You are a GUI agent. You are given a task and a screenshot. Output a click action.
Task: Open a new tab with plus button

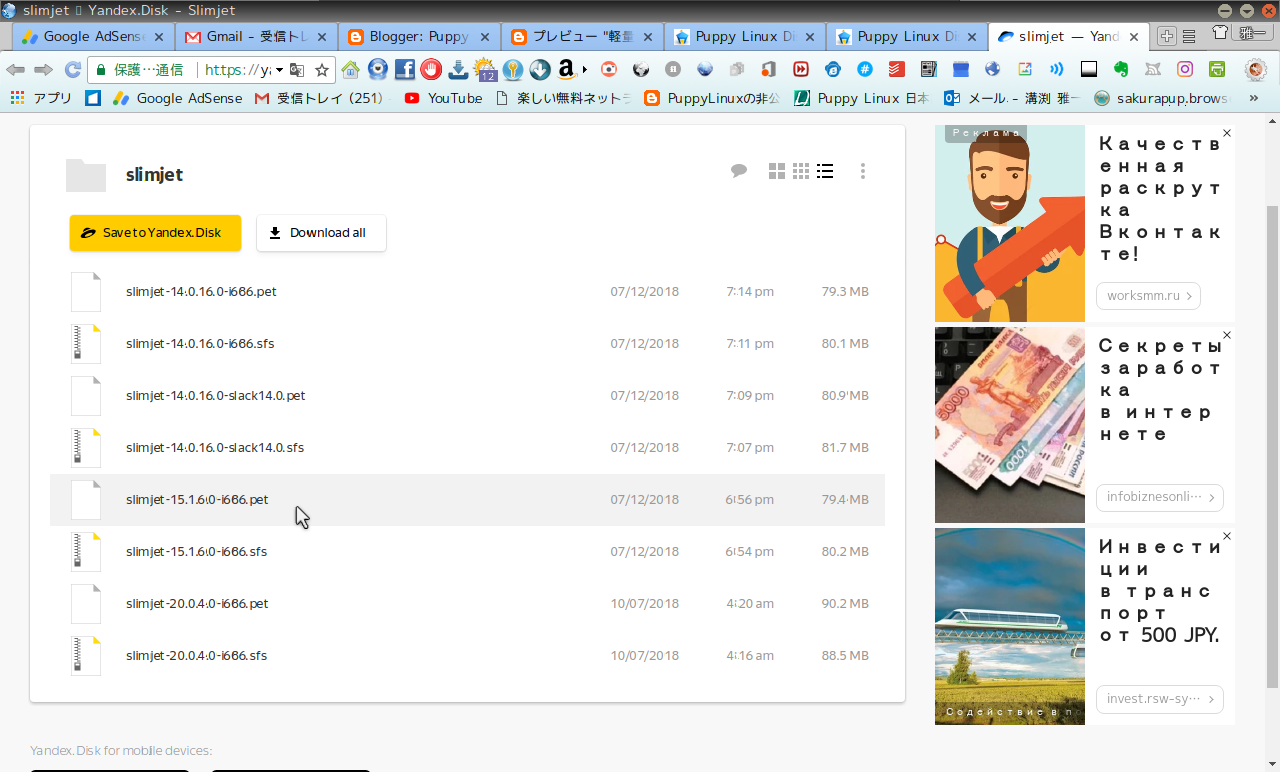coord(1166,37)
